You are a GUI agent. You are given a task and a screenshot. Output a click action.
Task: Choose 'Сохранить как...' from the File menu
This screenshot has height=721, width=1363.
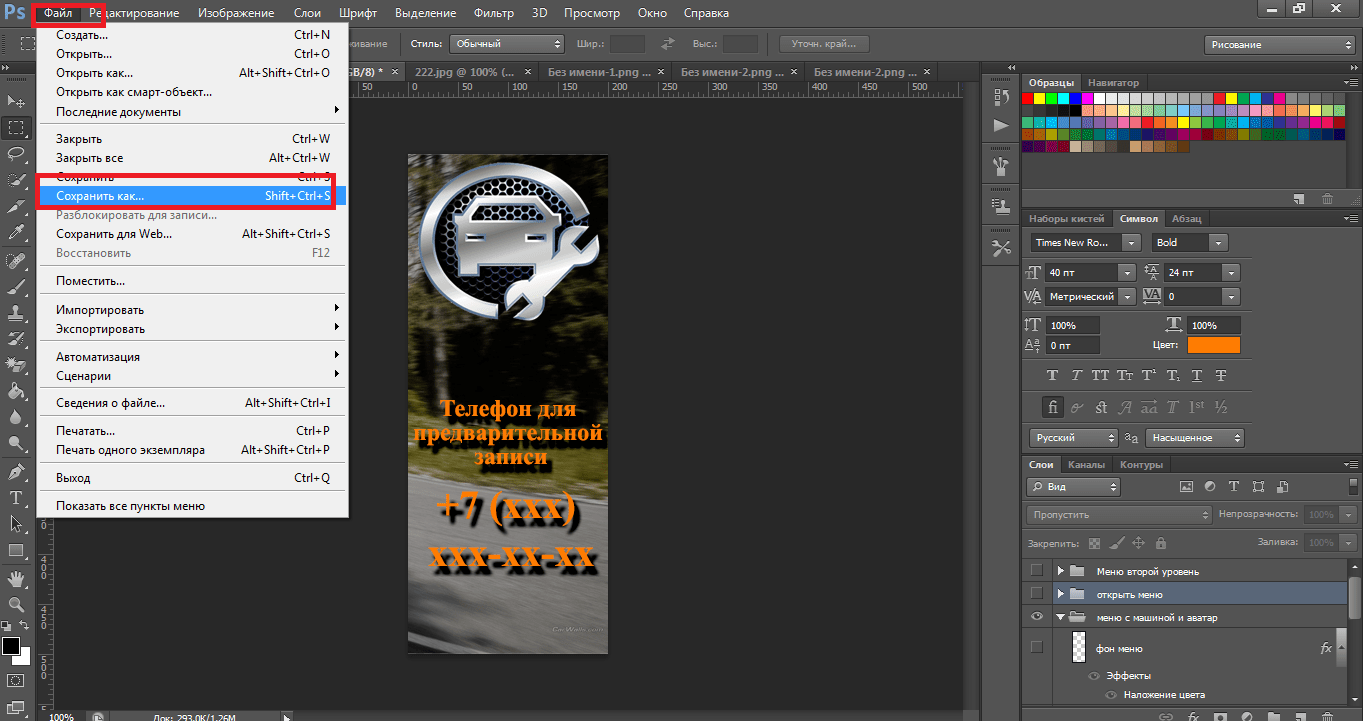100,196
